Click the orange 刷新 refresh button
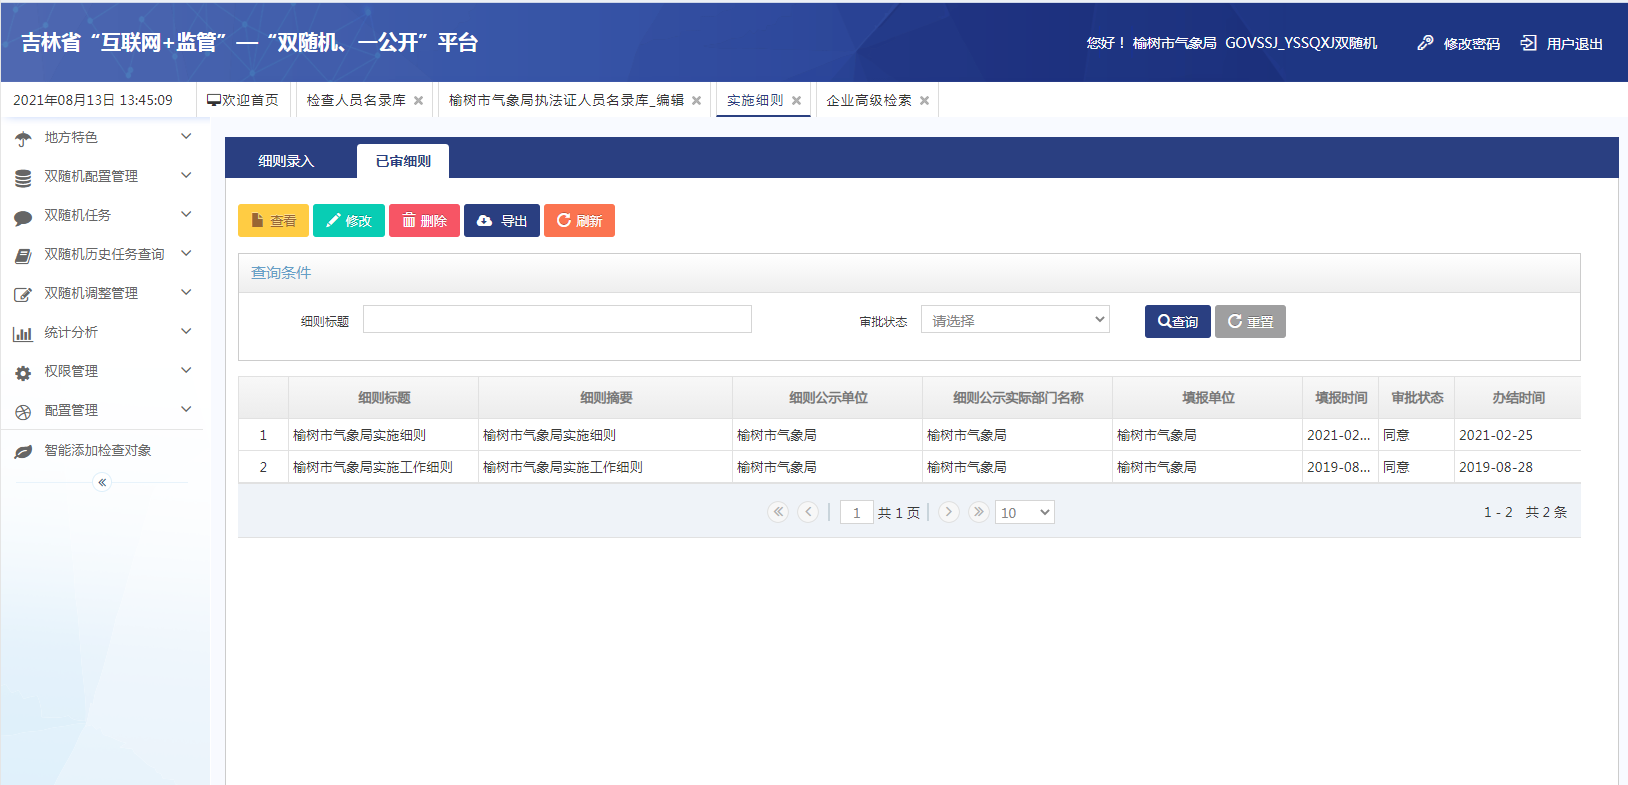 click(x=579, y=221)
